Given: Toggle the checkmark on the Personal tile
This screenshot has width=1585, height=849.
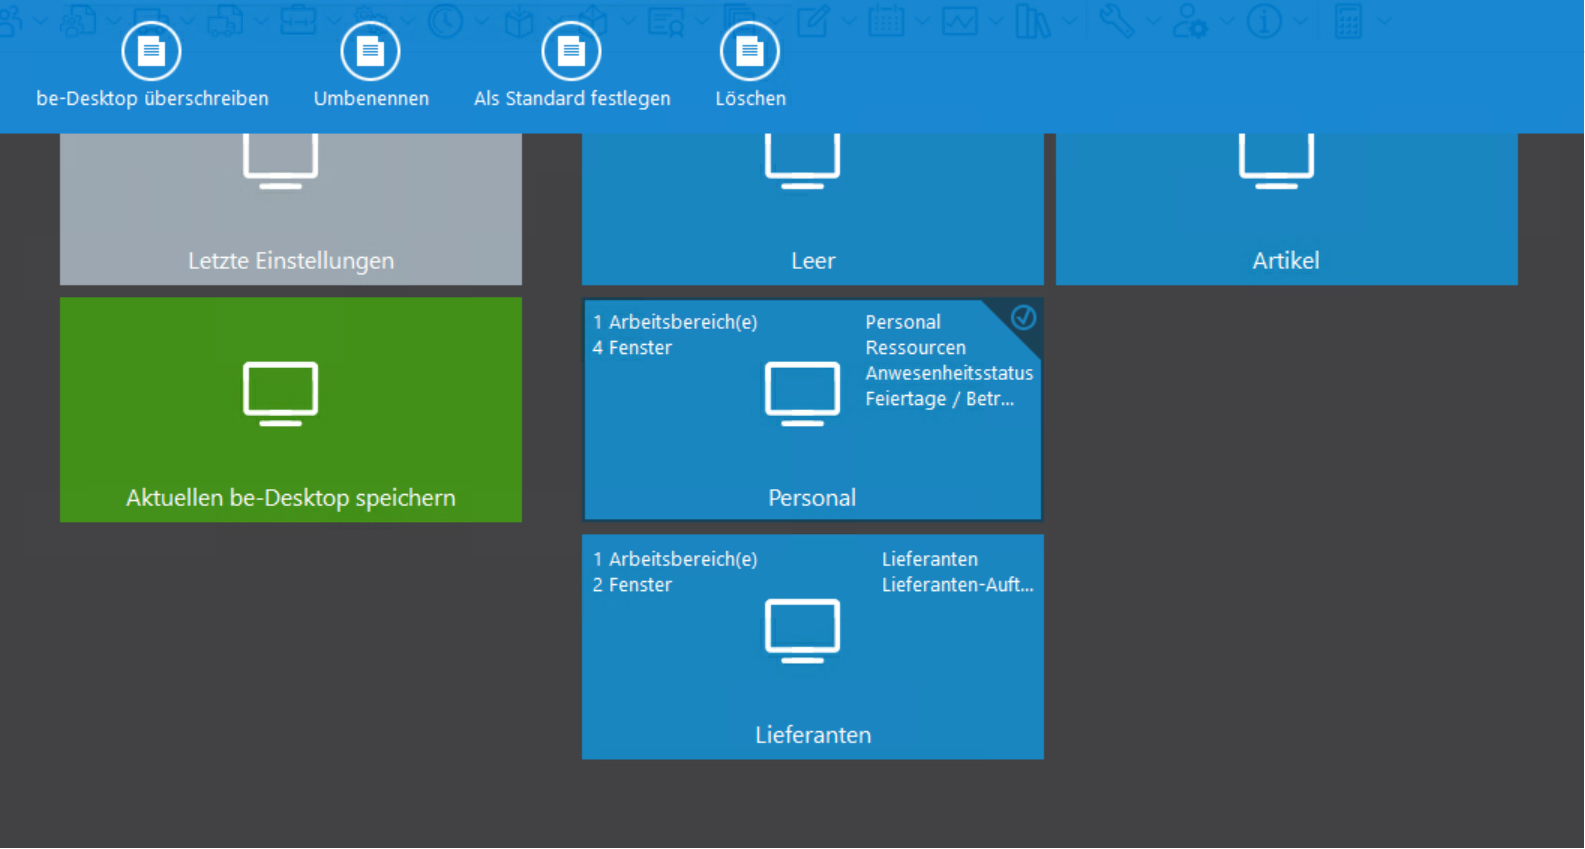Looking at the screenshot, I should tap(1023, 318).
